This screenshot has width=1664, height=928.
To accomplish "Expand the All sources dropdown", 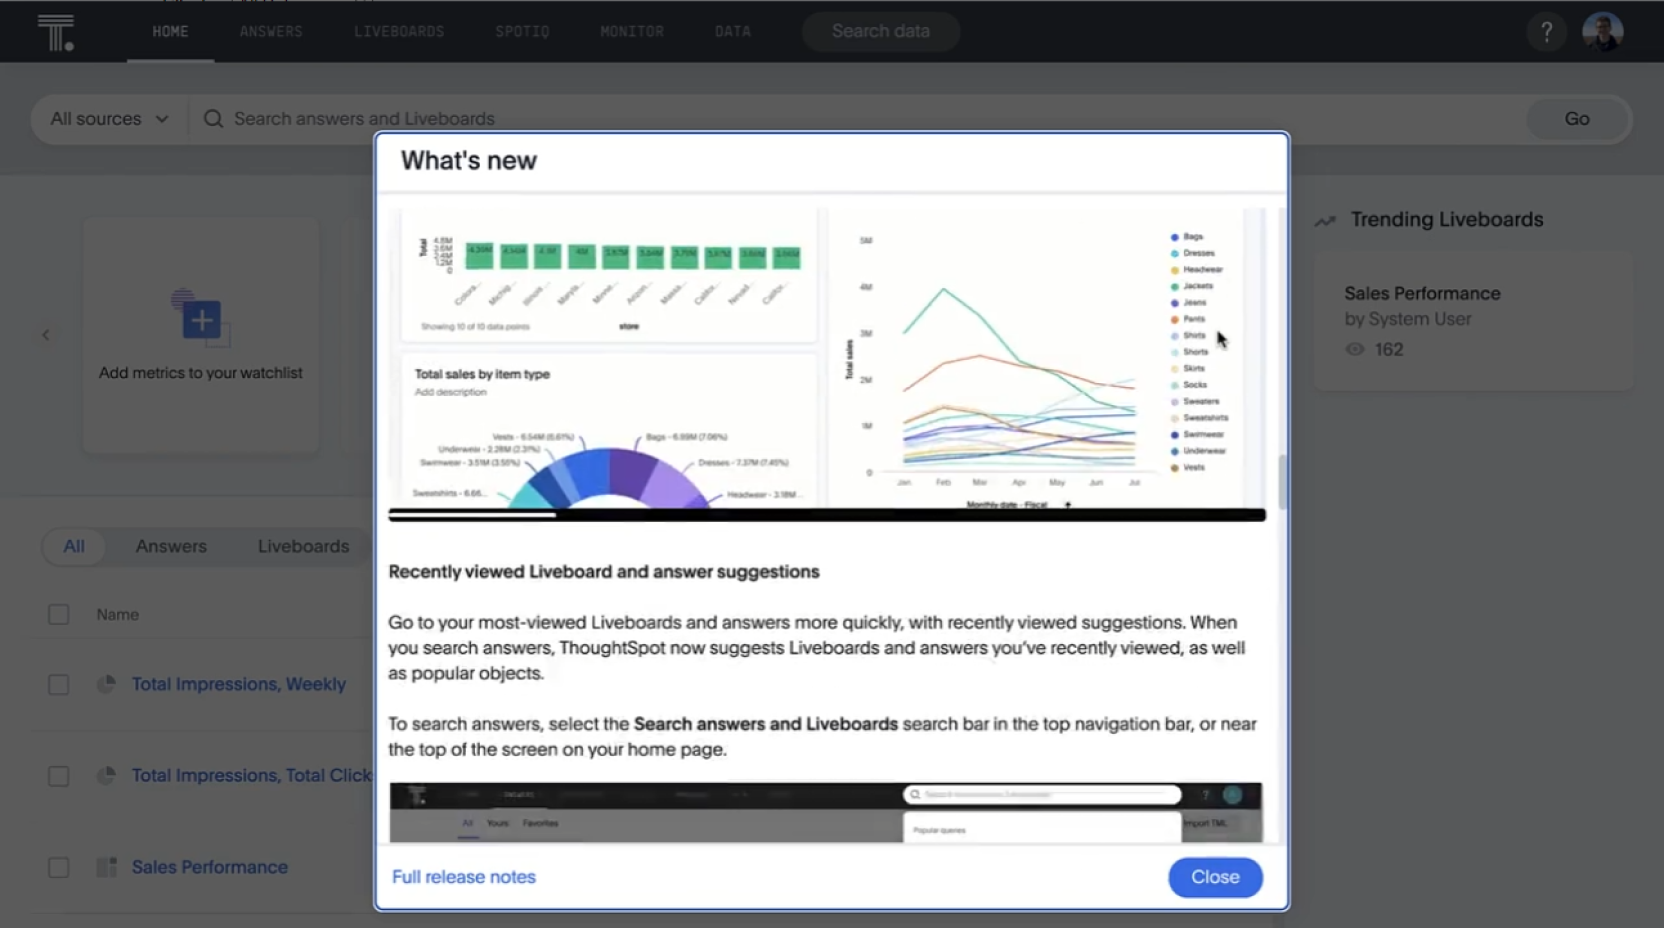I will click(x=109, y=119).
